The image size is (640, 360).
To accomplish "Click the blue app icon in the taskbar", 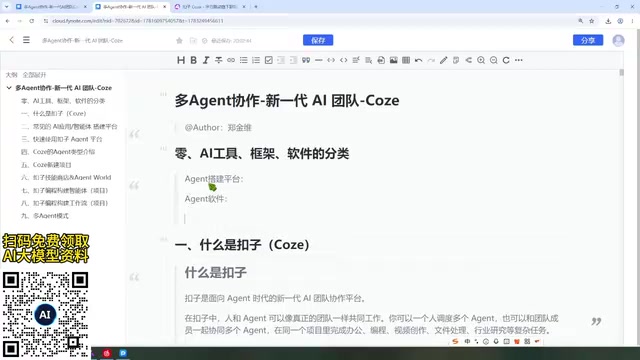I will pos(123,353).
